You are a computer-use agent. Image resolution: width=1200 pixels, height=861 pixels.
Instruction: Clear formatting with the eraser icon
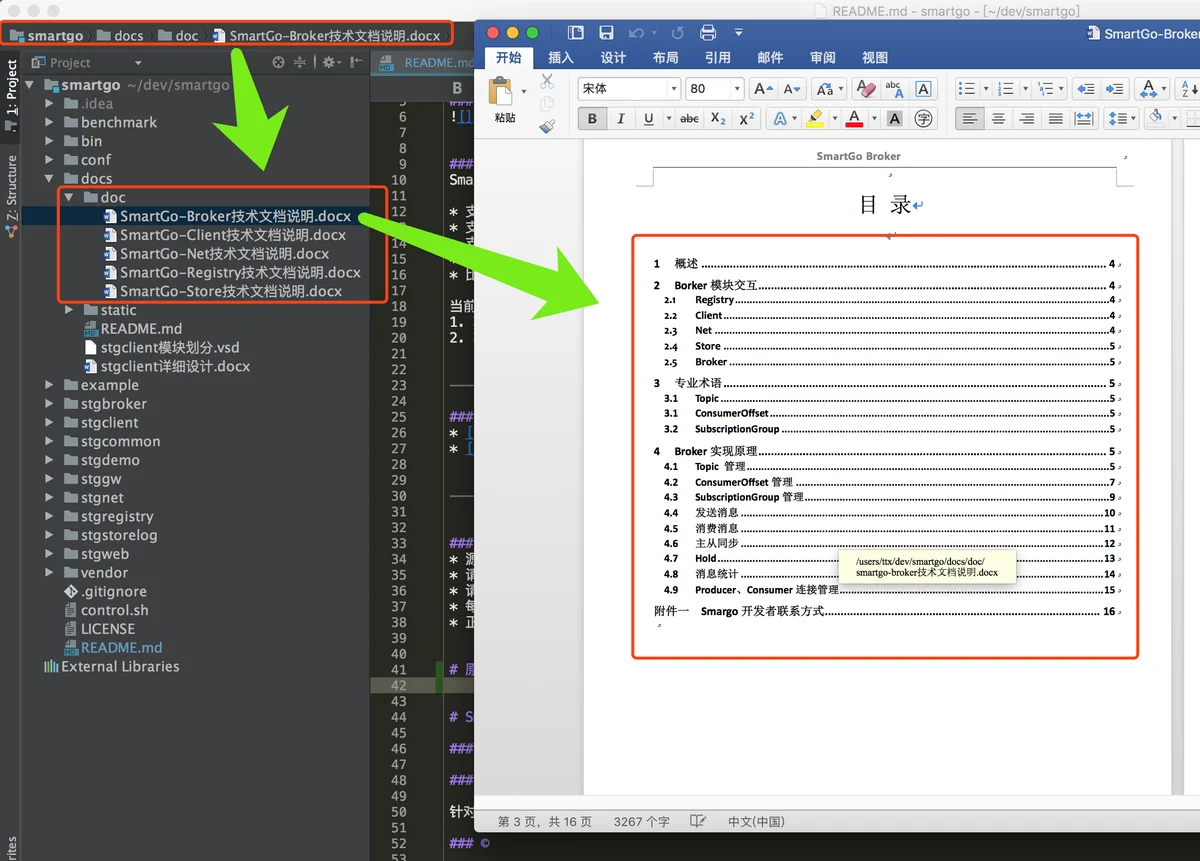866,89
